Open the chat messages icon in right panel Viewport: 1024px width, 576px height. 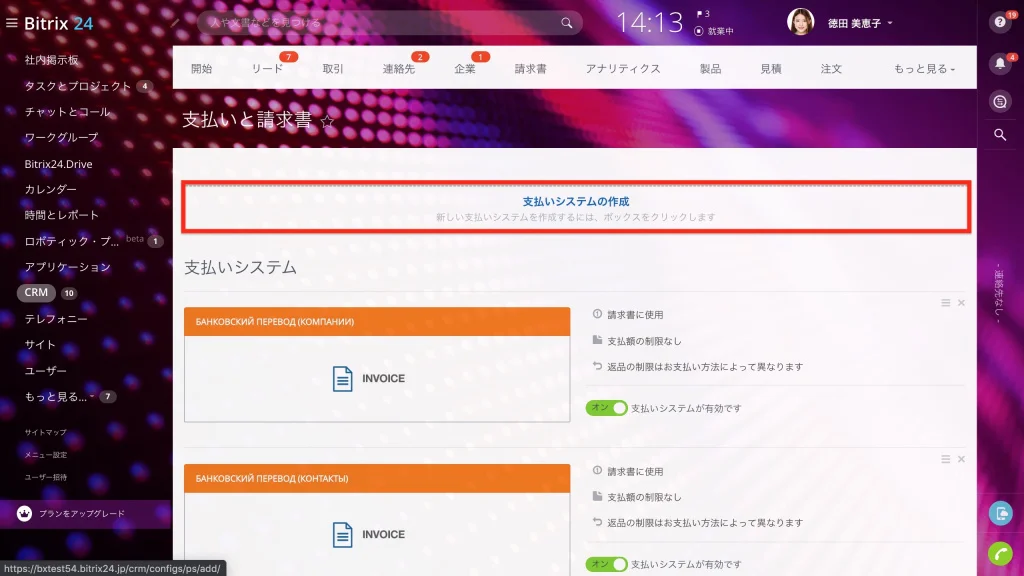point(1000,101)
